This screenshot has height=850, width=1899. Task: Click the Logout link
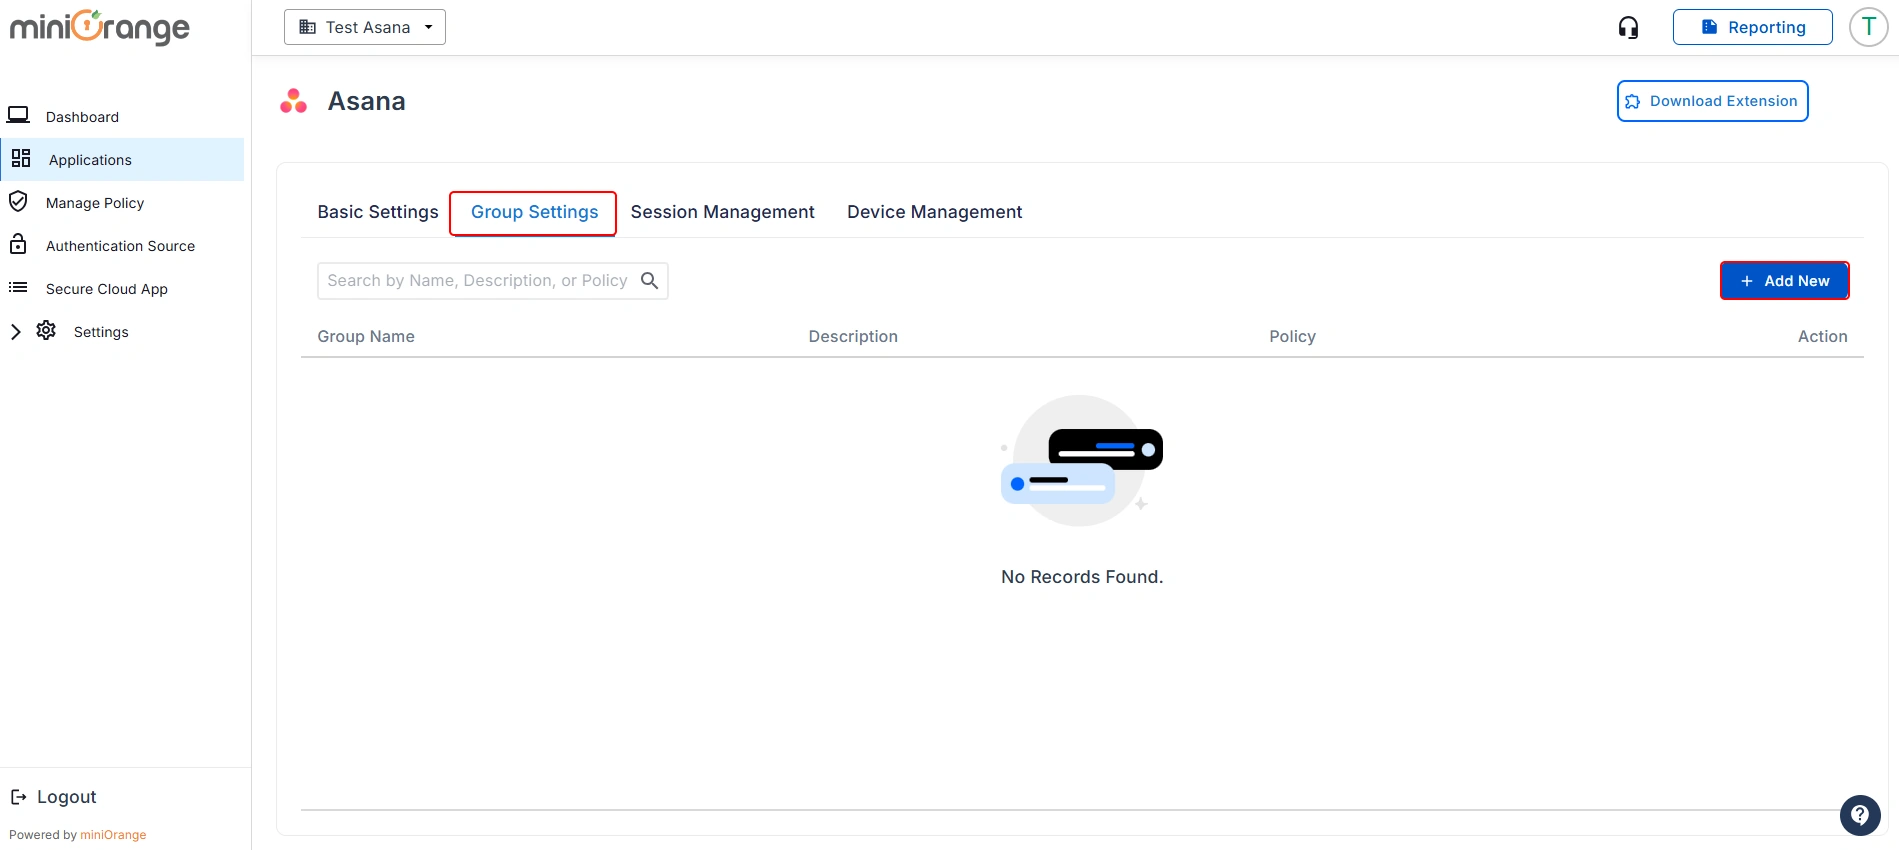coord(66,797)
